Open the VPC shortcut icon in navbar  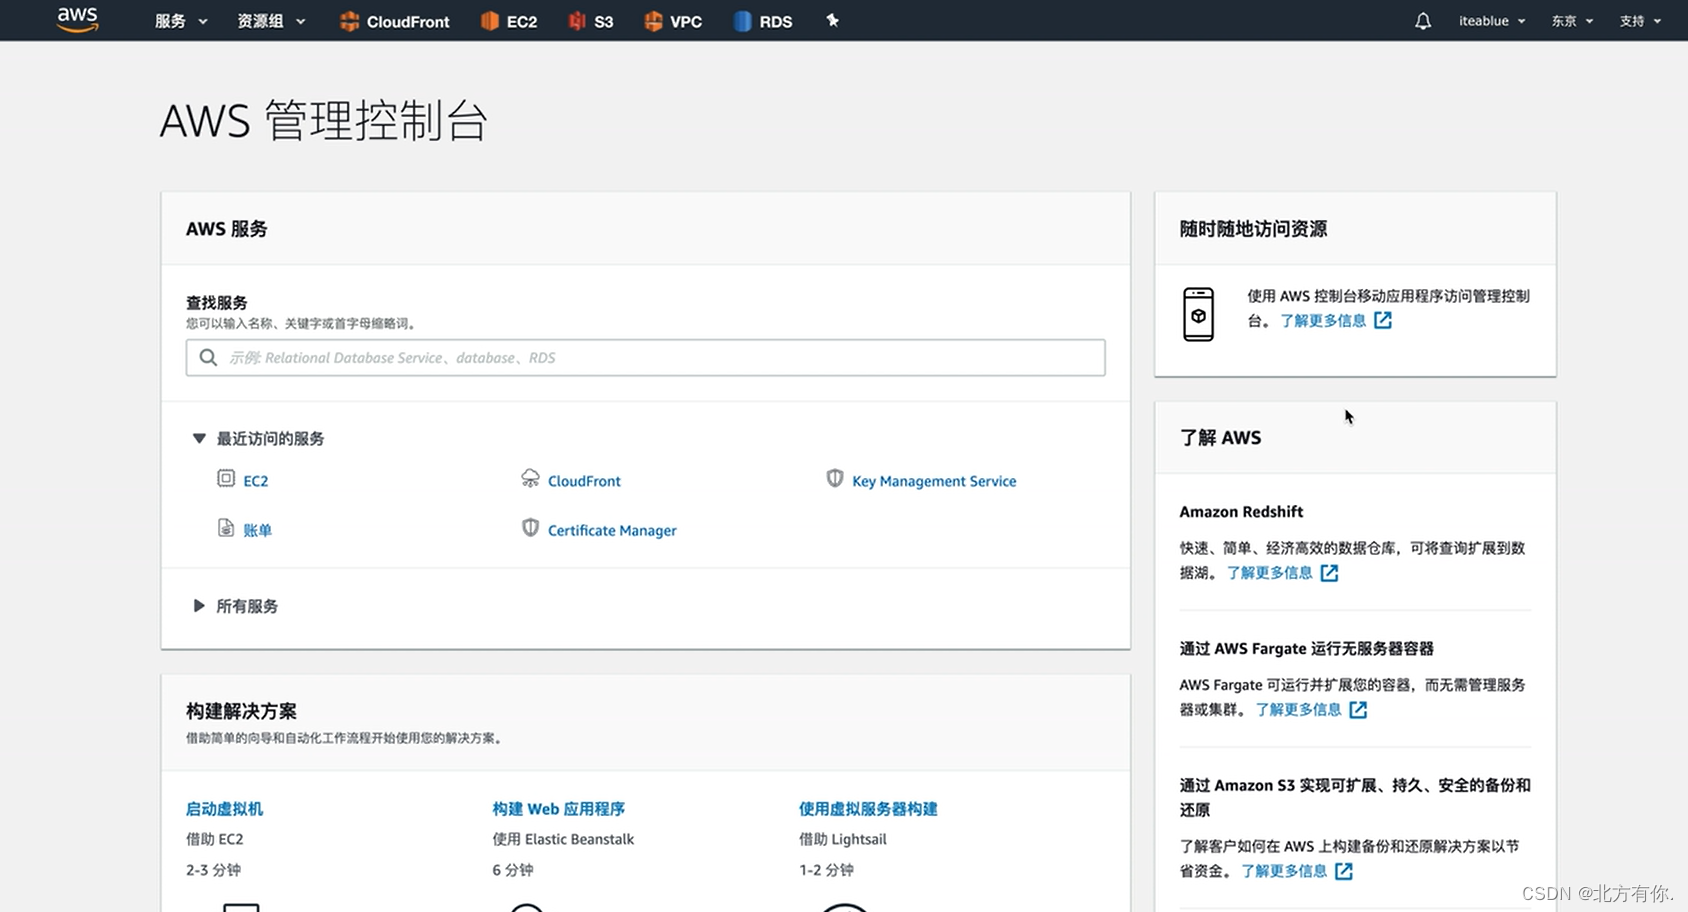(x=653, y=21)
